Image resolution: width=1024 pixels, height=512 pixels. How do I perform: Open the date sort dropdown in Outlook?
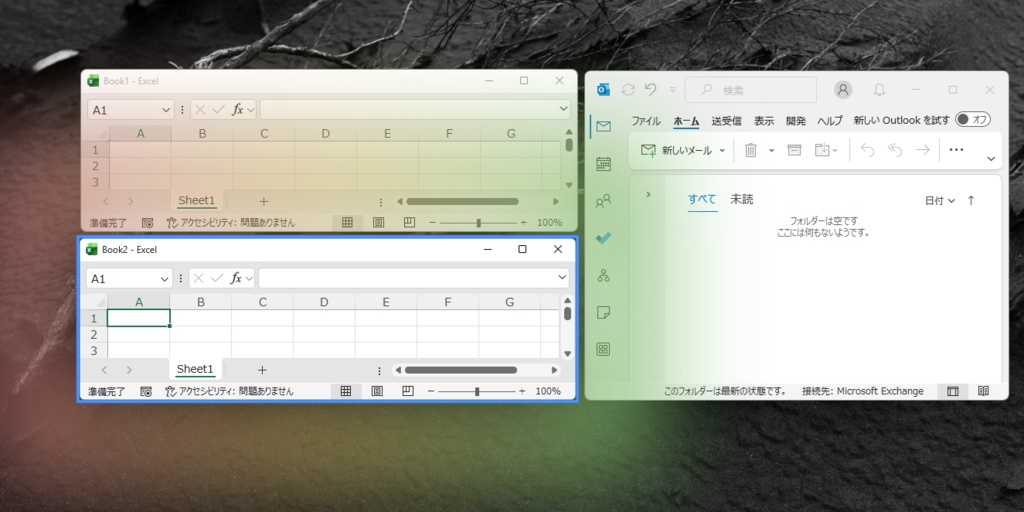pyautogui.click(x=940, y=200)
